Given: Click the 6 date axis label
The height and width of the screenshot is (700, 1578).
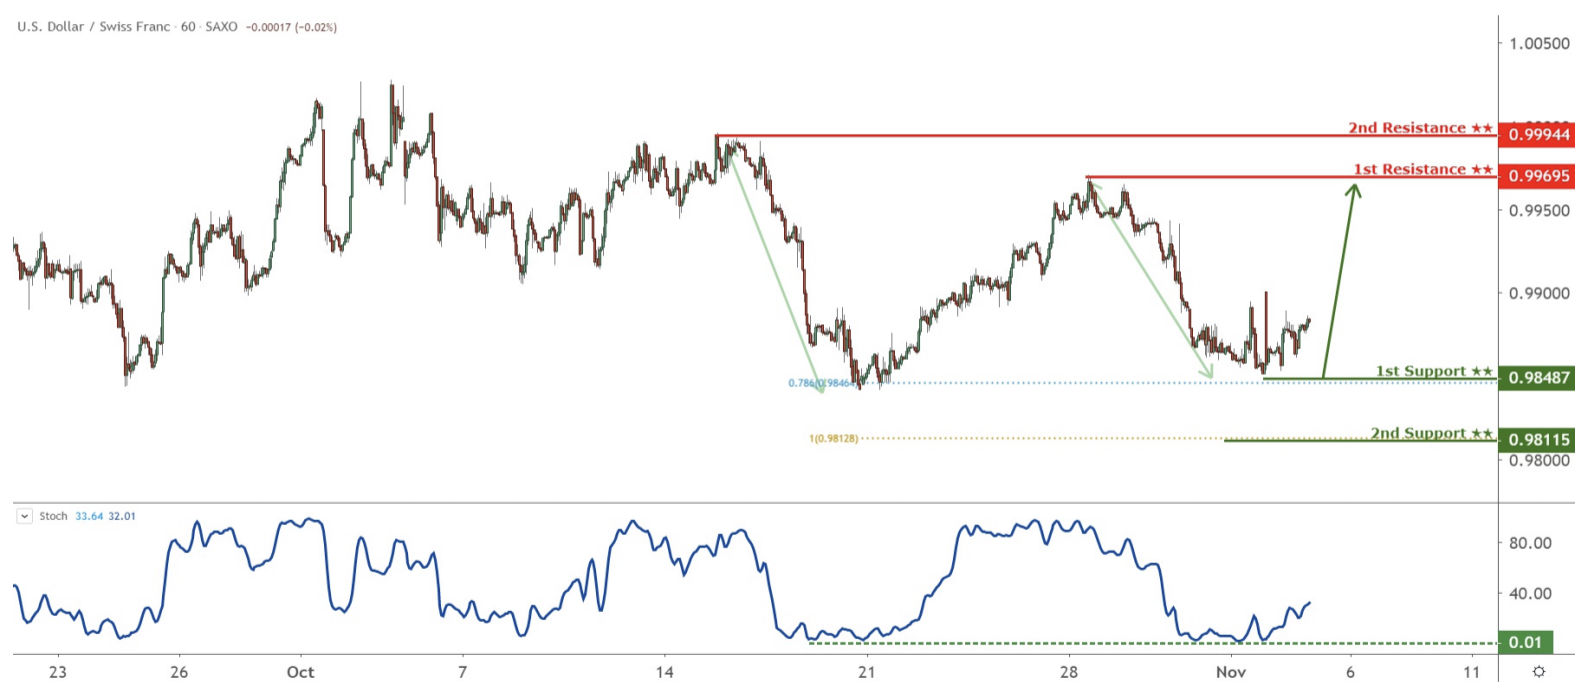Looking at the screenshot, I should click(1351, 673).
